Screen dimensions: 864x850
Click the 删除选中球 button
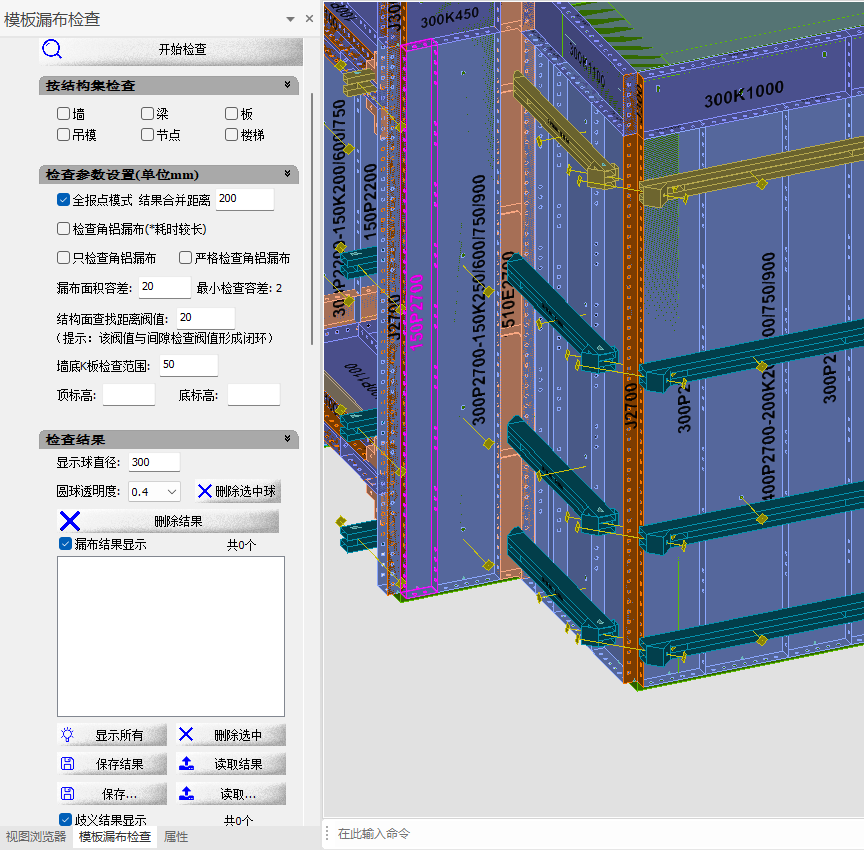tap(237, 491)
